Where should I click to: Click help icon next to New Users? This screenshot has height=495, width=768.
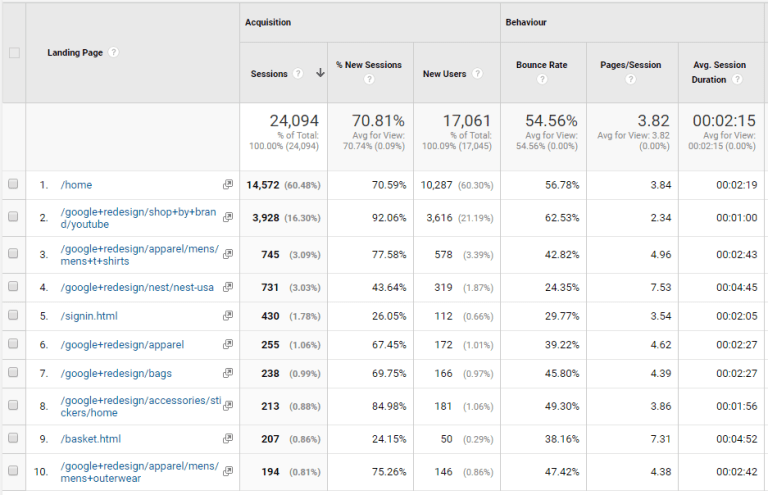click(x=477, y=73)
